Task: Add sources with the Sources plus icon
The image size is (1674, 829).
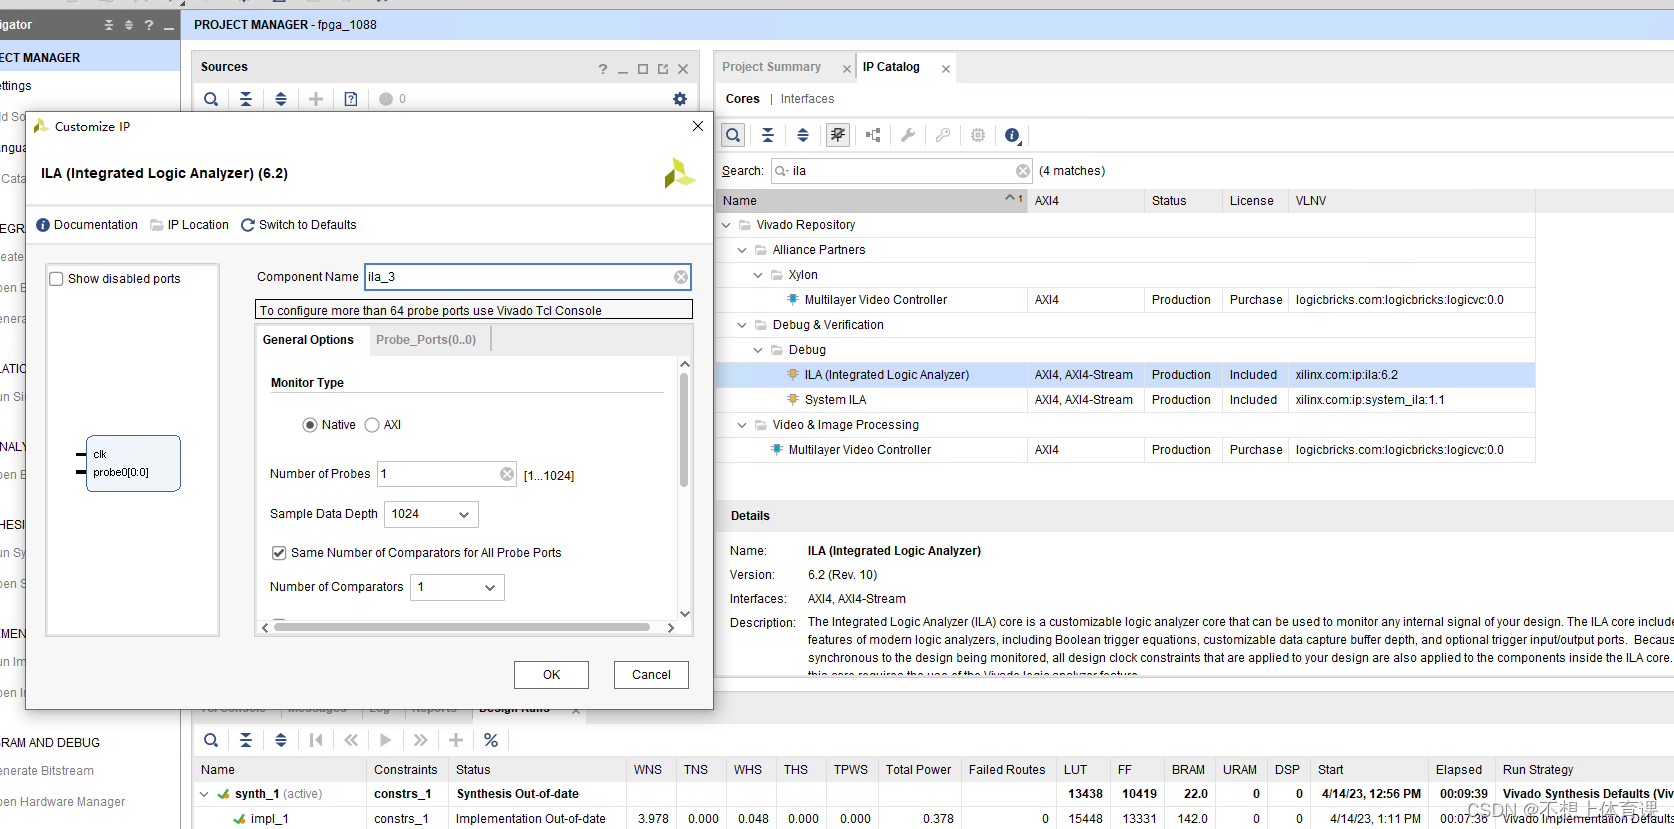Action: click(x=316, y=99)
